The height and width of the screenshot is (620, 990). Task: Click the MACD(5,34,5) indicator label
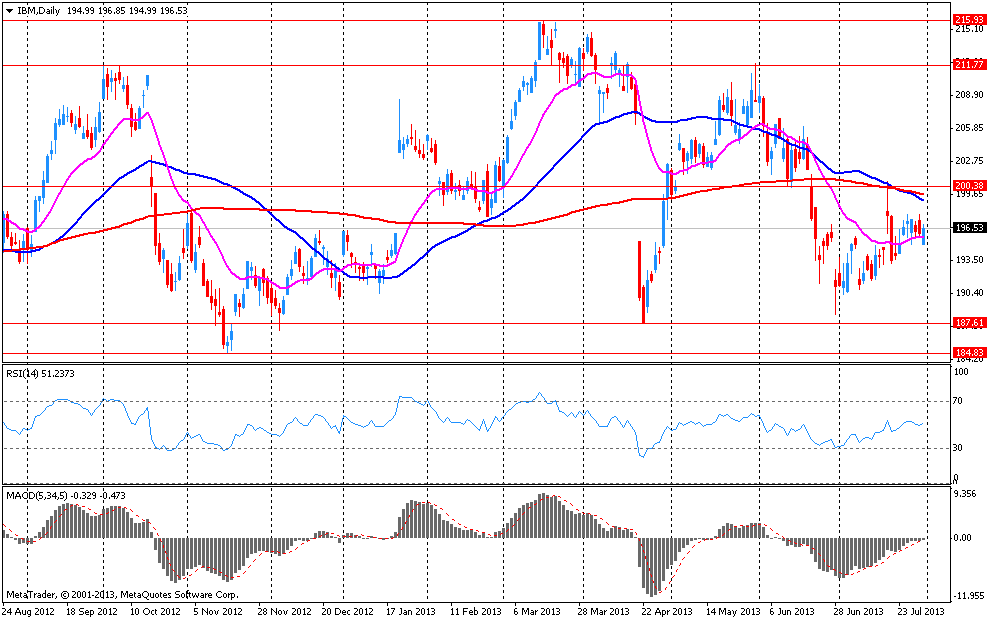pos(66,496)
